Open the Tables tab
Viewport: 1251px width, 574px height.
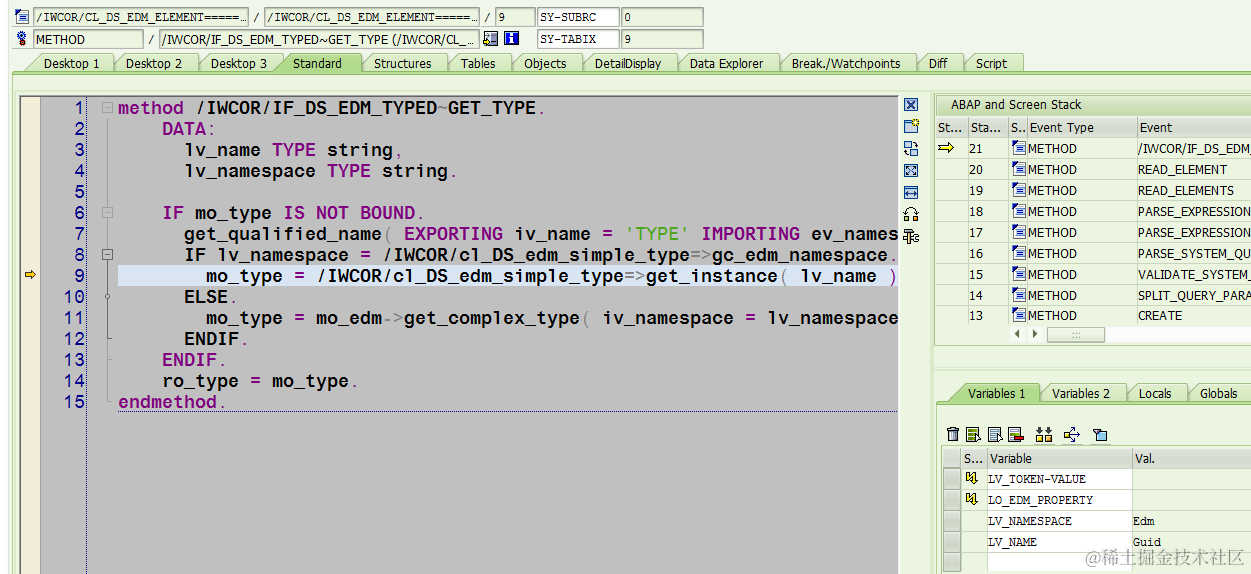(x=478, y=63)
